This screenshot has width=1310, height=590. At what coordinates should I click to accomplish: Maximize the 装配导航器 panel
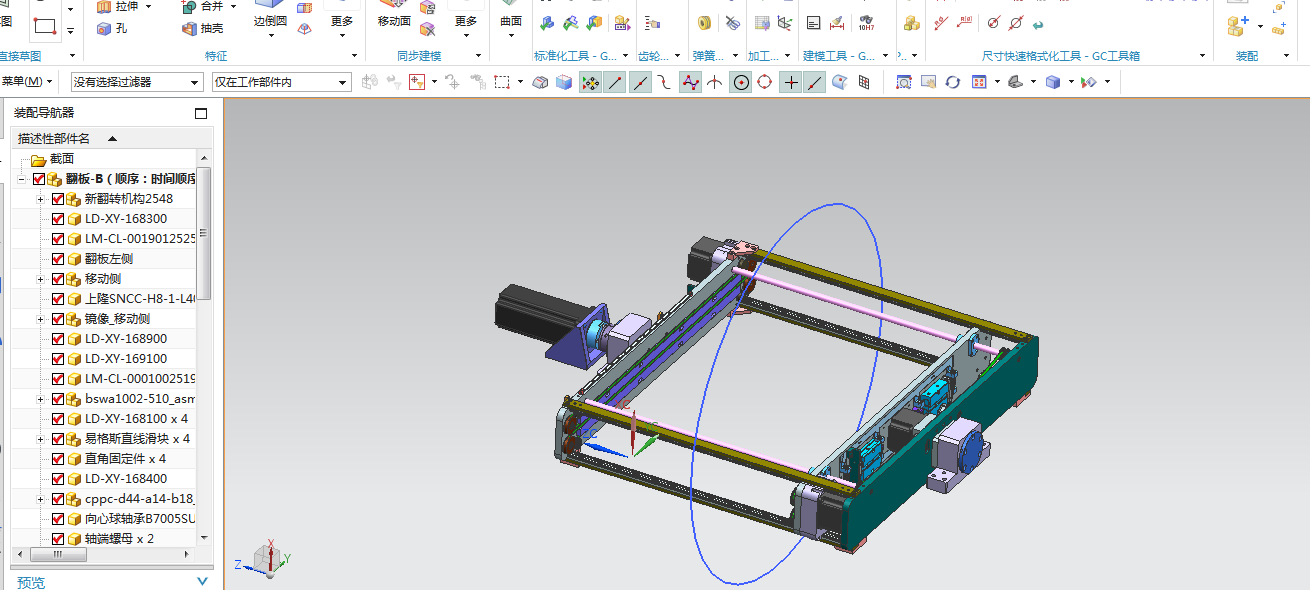201,114
